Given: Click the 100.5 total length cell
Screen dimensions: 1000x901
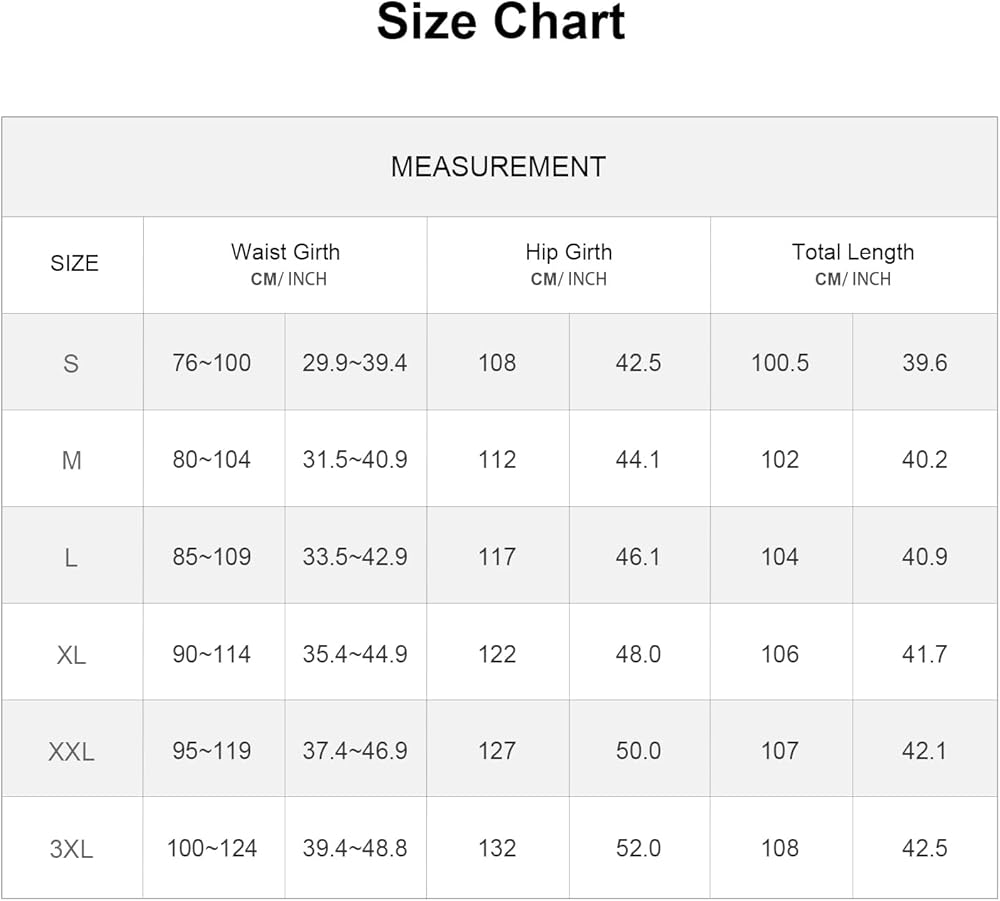Looking at the screenshot, I should [x=780, y=362].
